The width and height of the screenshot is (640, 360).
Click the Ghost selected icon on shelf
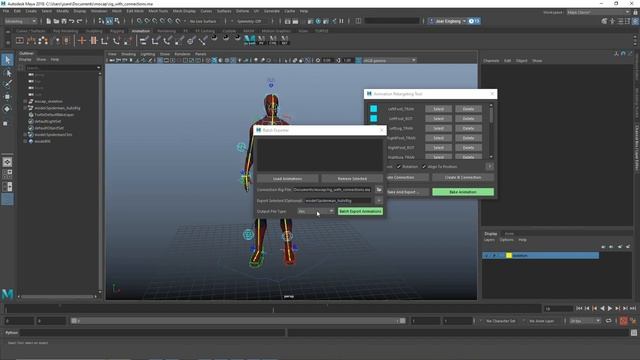[x=43, y=40]
